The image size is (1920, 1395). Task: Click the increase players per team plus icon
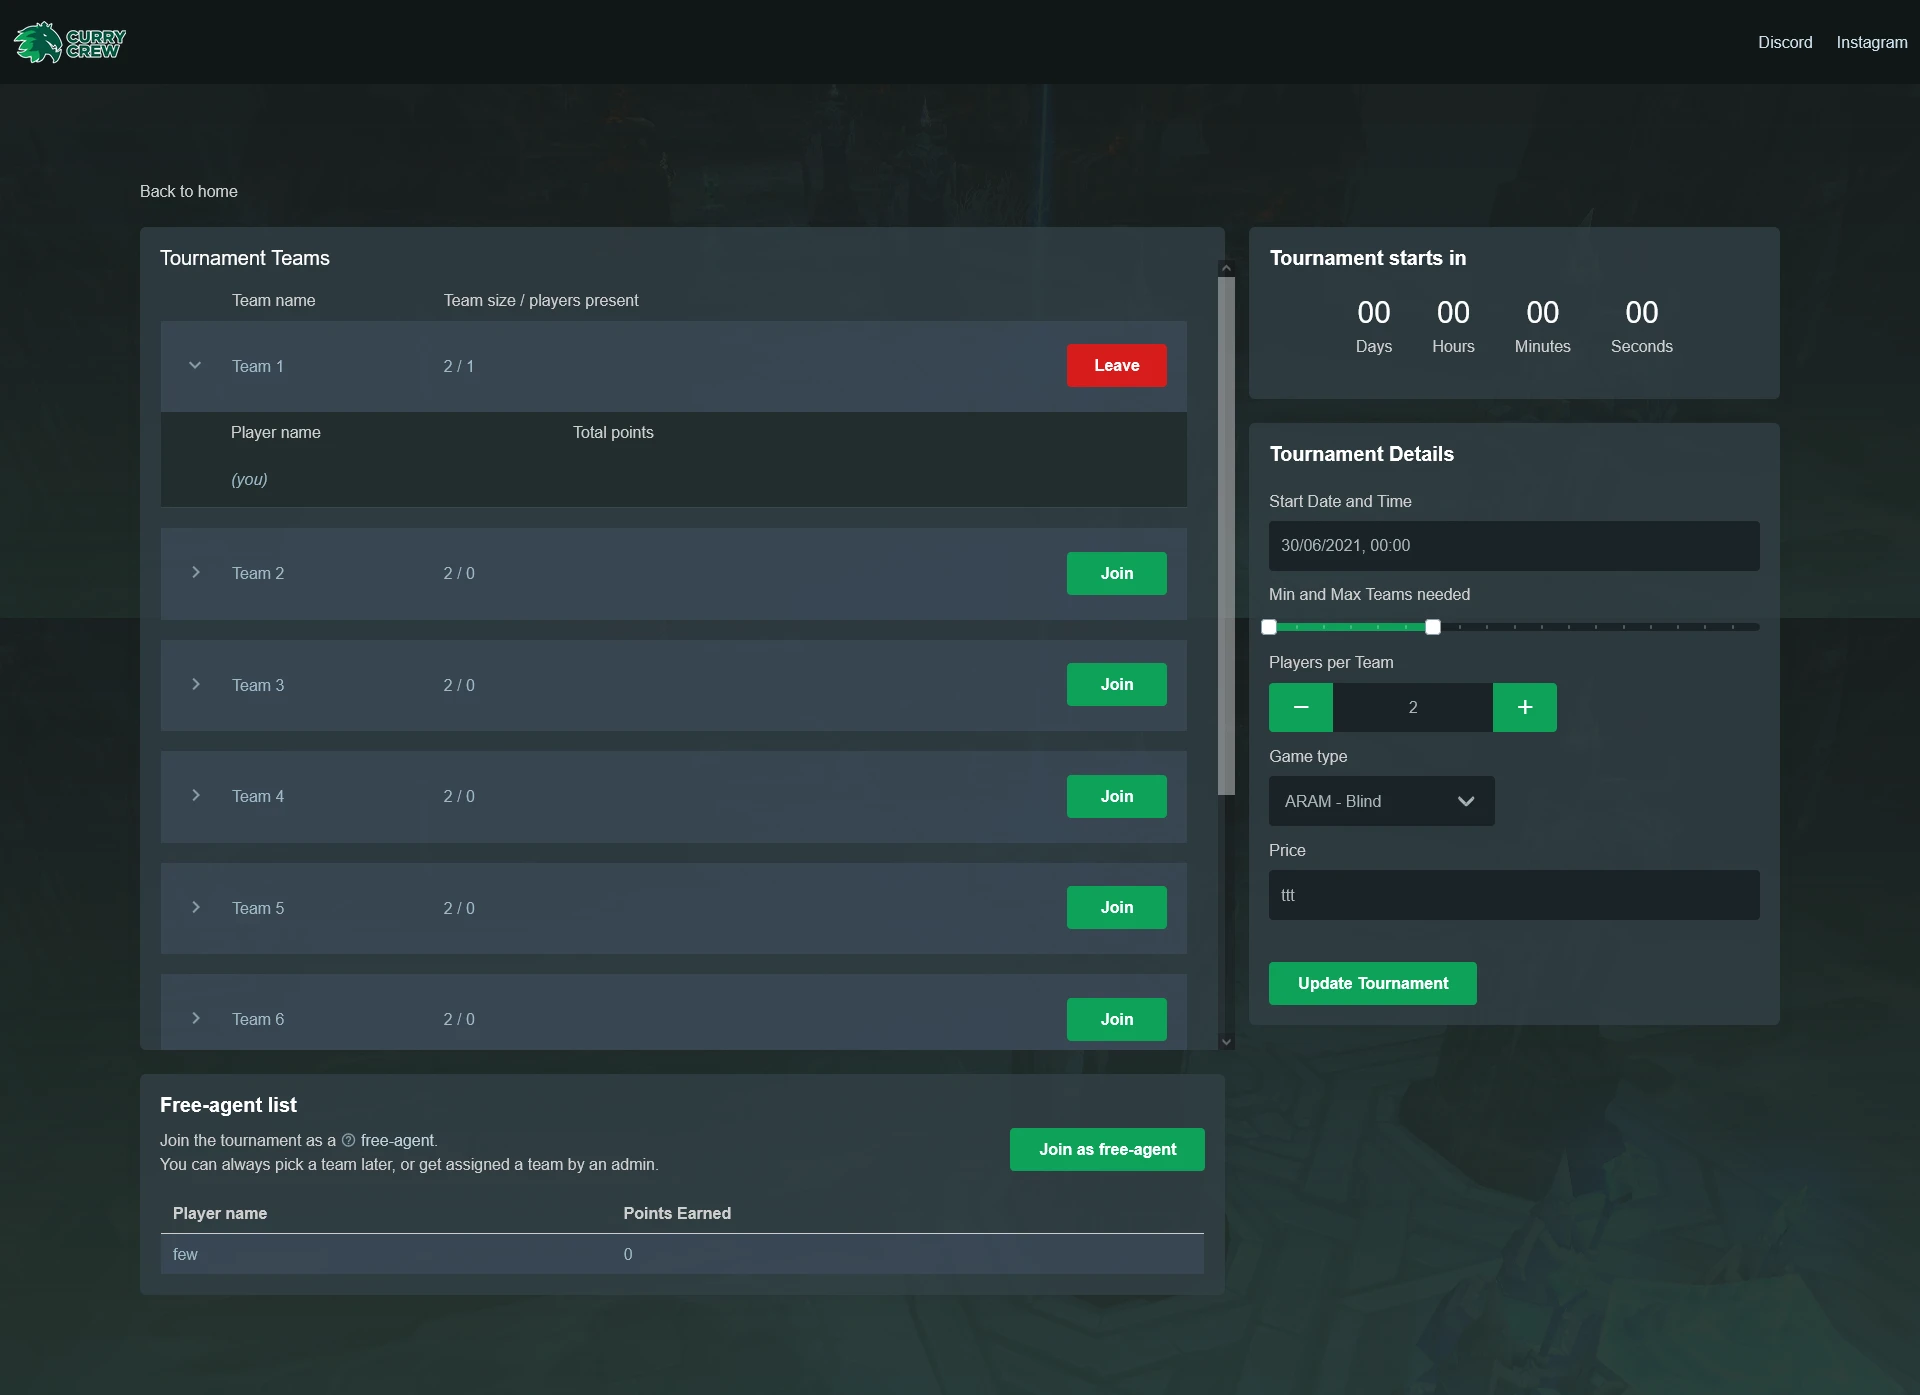pyautogui.click(x=1523, y=708)
